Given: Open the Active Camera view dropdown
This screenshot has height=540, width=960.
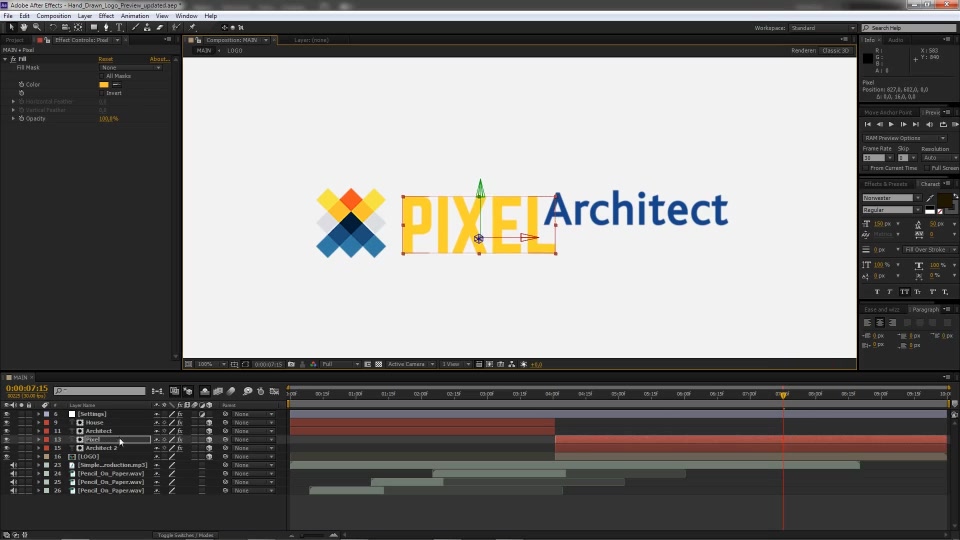Looking at the screenshot, I should click(x=410, y=364).
